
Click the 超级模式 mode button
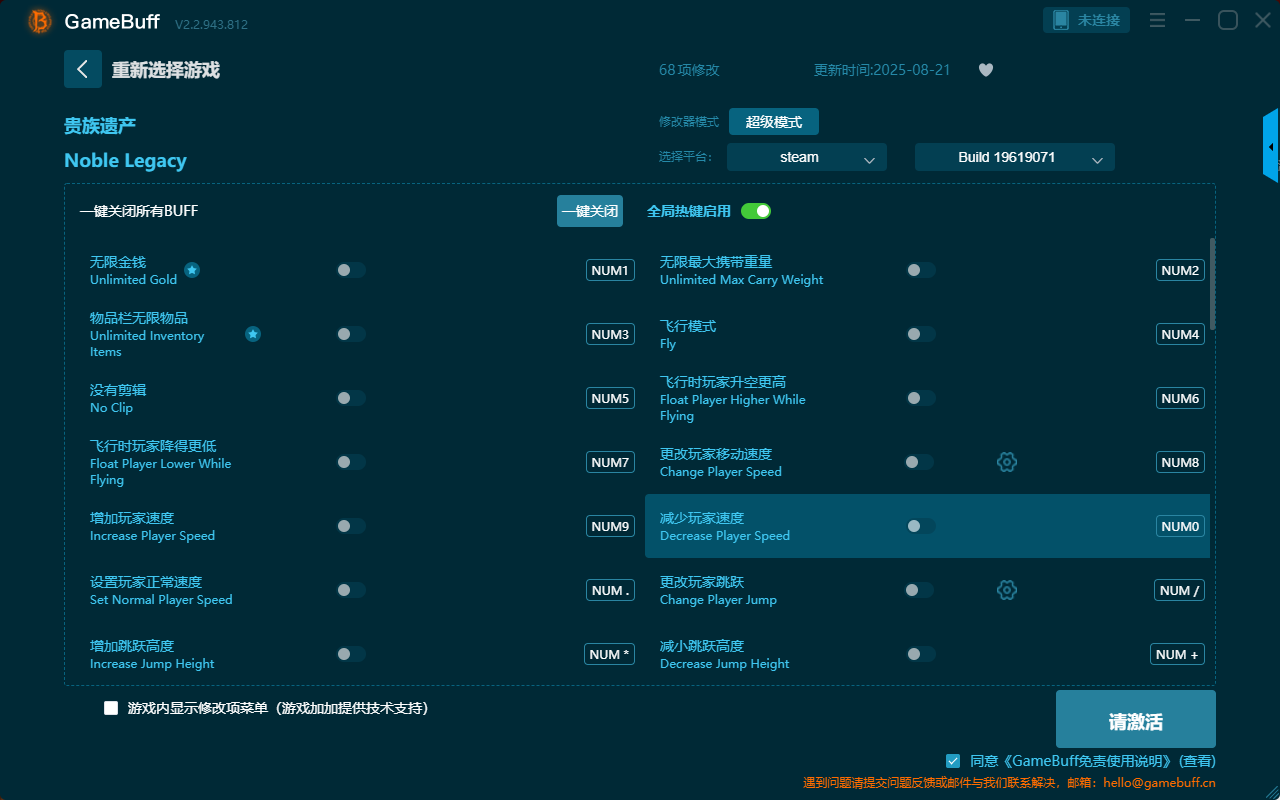coord(774,122)
